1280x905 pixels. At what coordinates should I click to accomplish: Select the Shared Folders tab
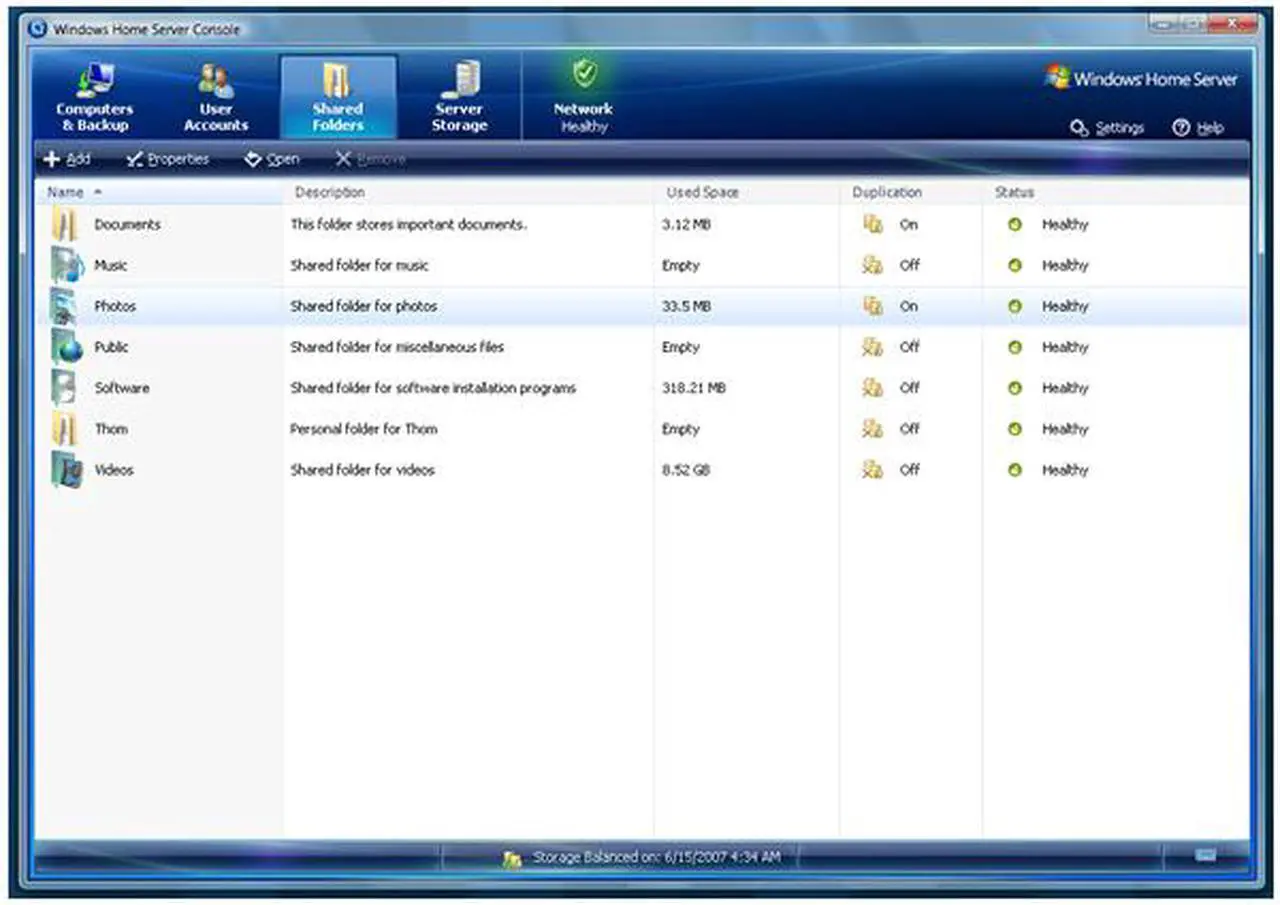pos(338,97)
